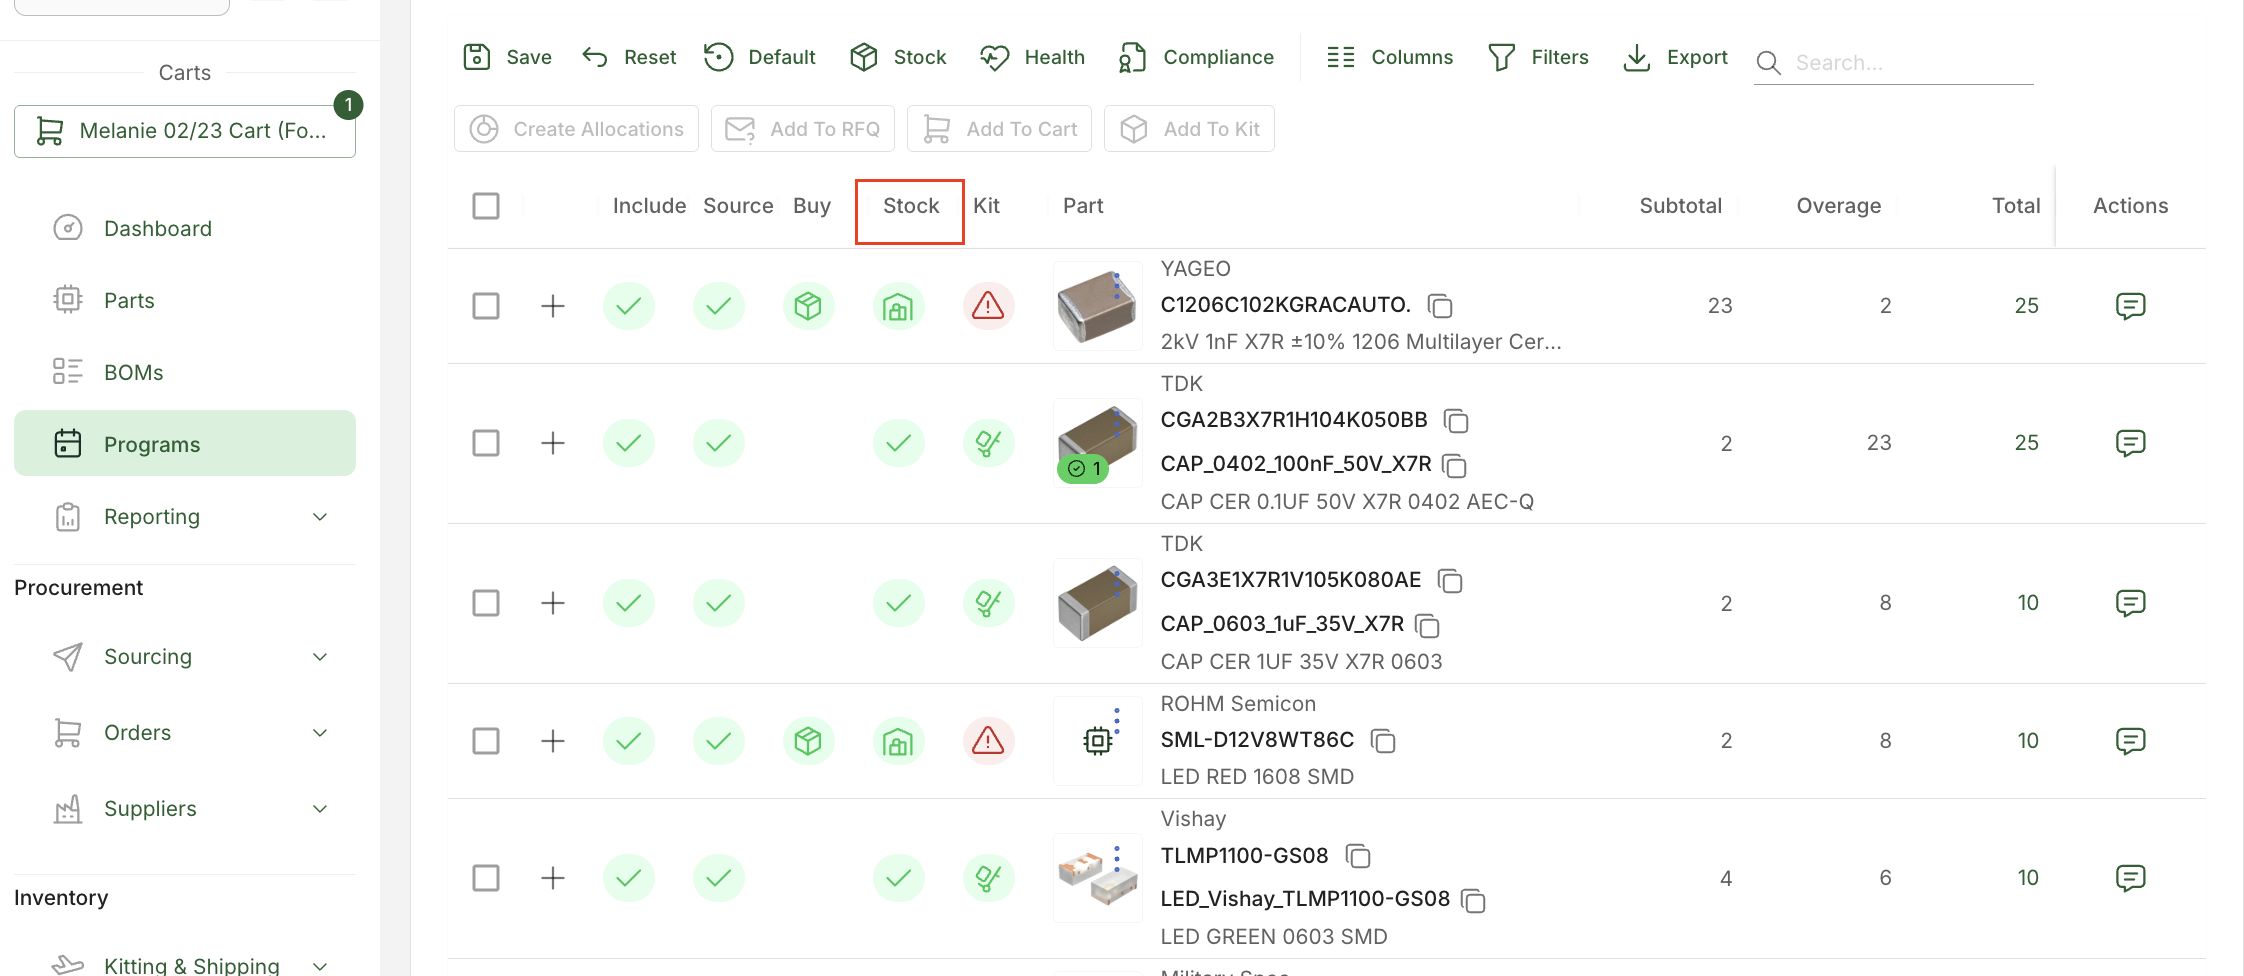Expand the SML-D12V8WT86C row plus icon

tap(553, 741)
